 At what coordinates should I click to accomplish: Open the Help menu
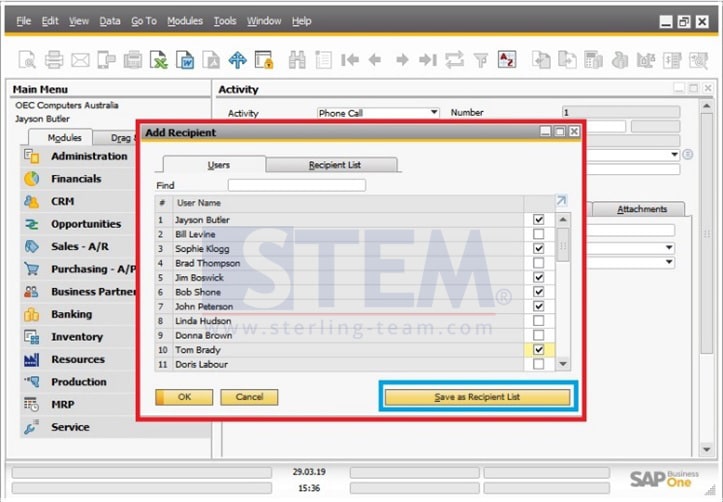click(x=302, y=21)
